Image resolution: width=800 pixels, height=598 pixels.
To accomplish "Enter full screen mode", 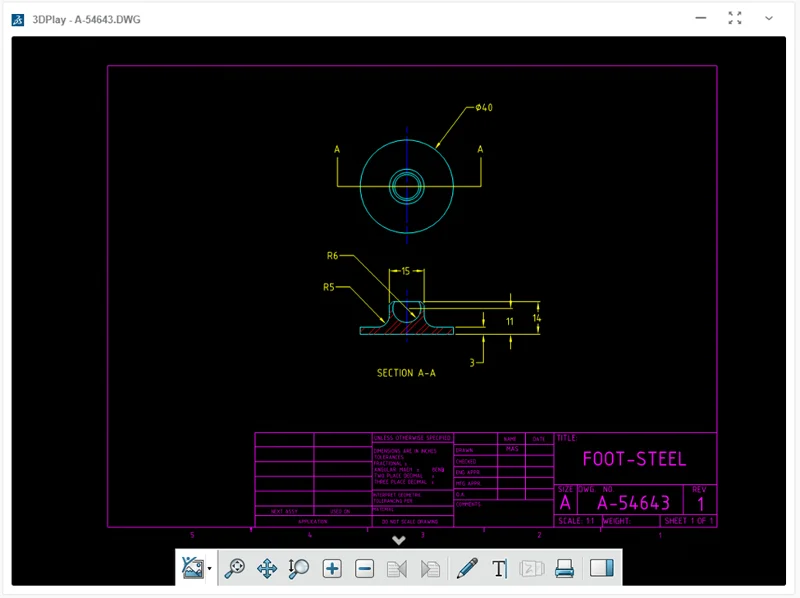I will (x=735, y=18).
